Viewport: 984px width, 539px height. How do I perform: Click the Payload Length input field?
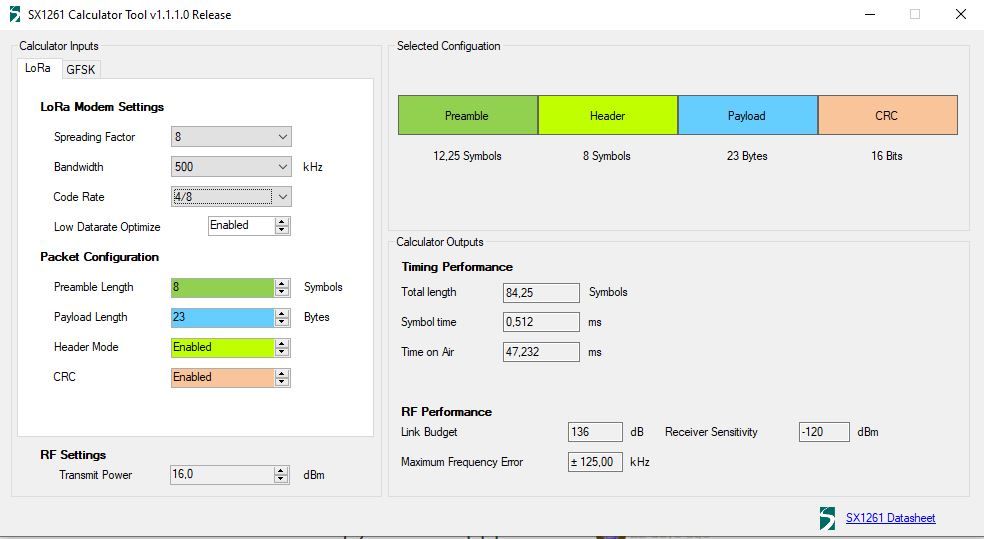[x=223, y=318]
